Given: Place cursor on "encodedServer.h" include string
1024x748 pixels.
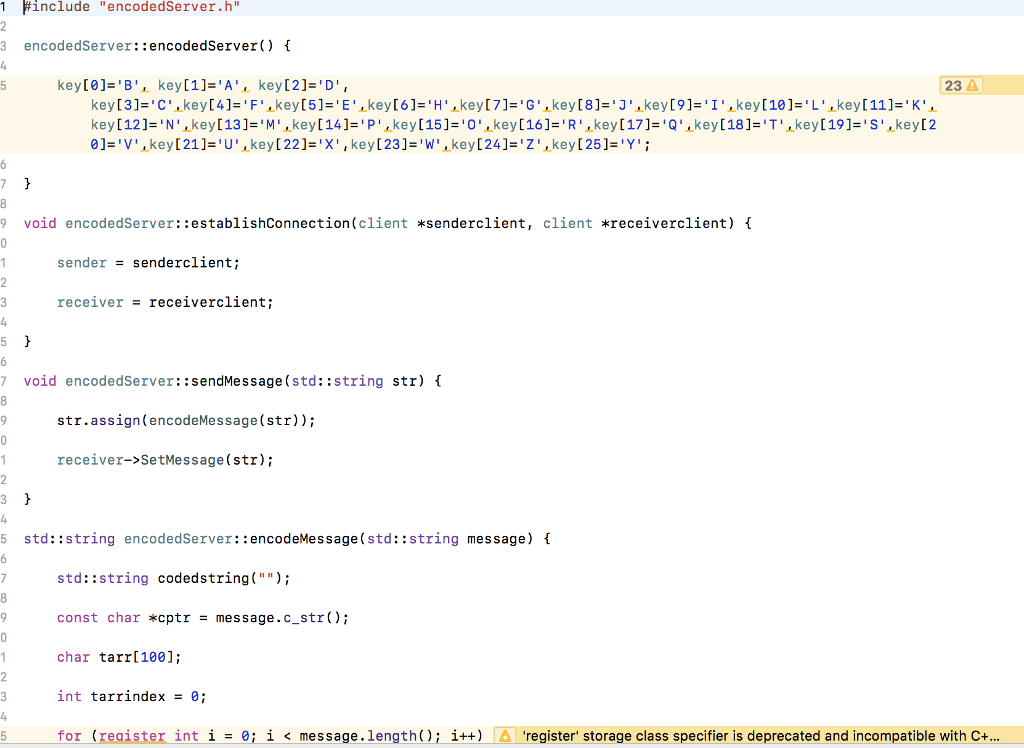Looking at the screenshot, I should coord(169,7).
